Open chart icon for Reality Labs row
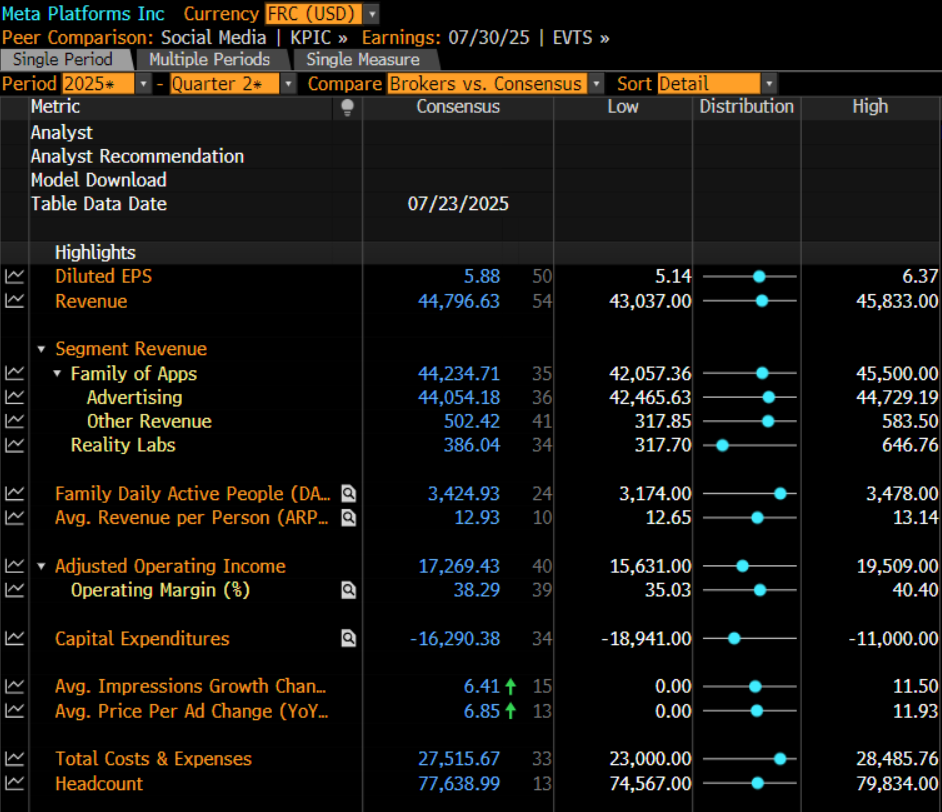Viewport: 942px width, 812px height. click(x=14, y=445)
